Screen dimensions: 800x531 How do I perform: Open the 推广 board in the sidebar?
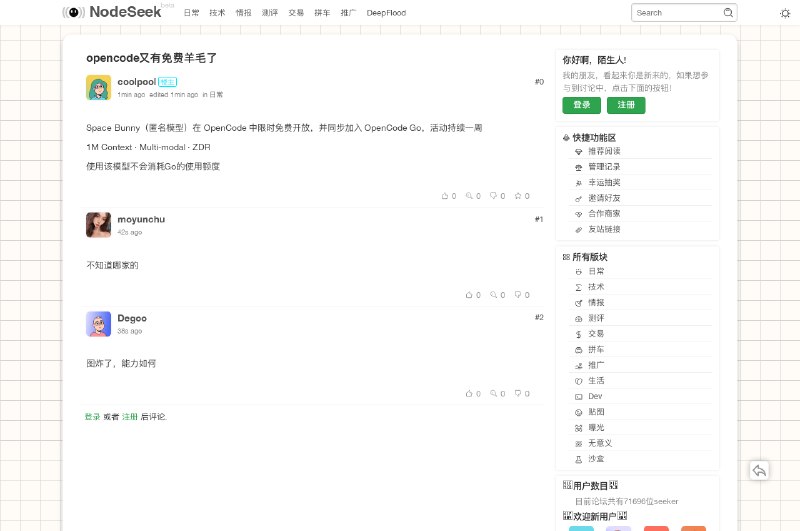(x=596, y=365)
